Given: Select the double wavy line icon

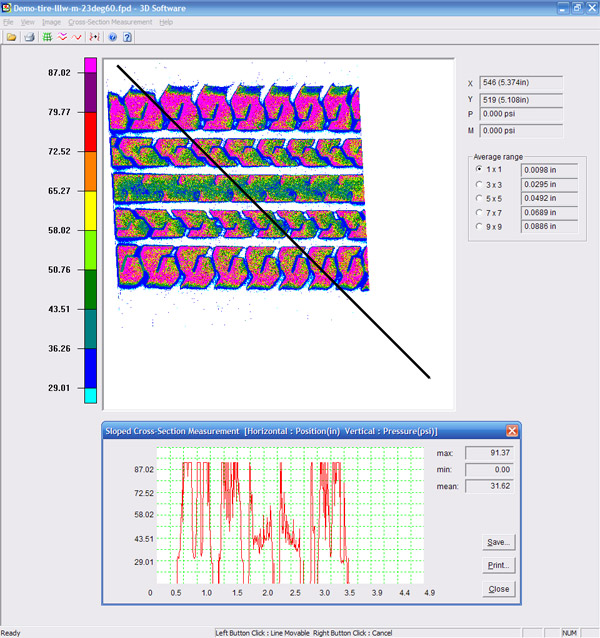Looking at the screenshot, I should 62,37.
